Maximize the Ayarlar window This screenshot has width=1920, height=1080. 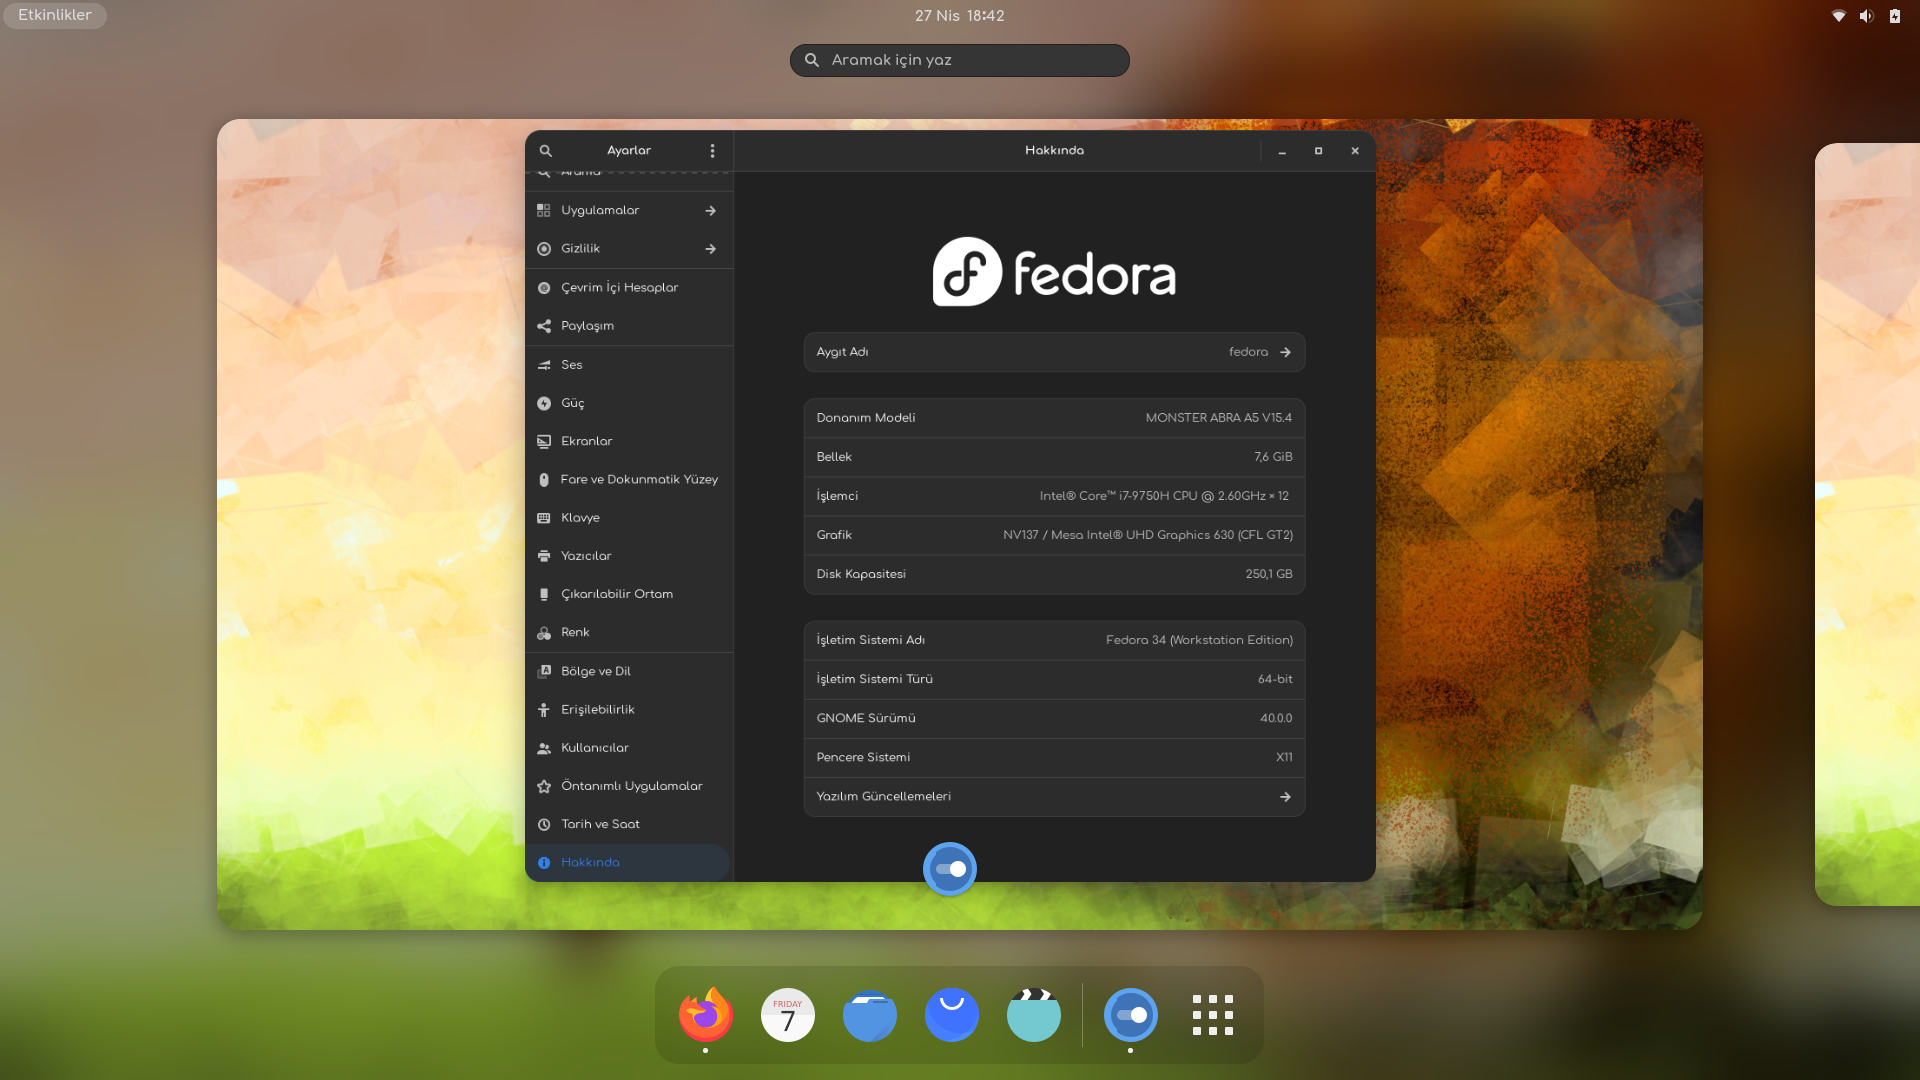[x=1318, y=151]
